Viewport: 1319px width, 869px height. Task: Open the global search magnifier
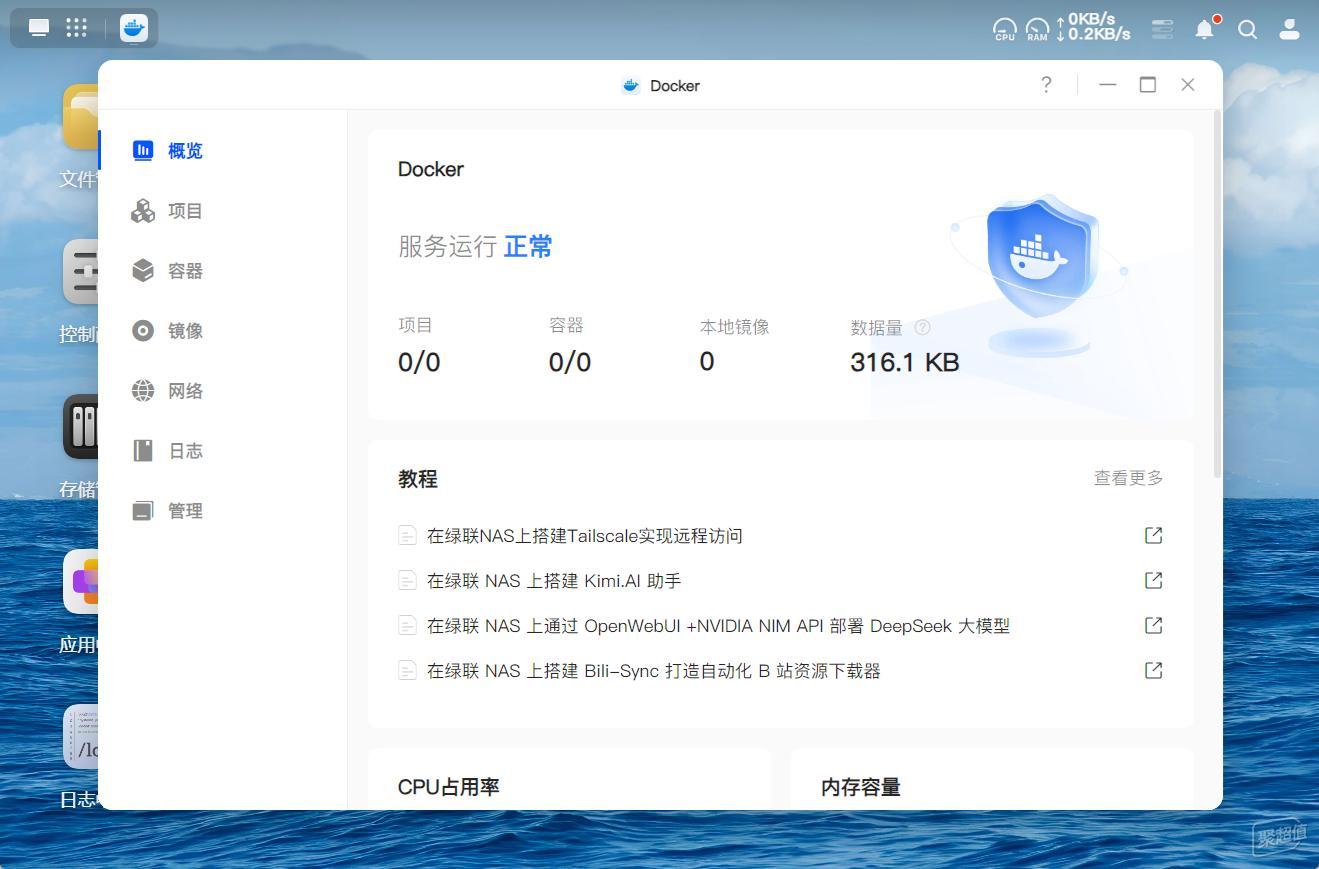click(x=1247, y=30)
